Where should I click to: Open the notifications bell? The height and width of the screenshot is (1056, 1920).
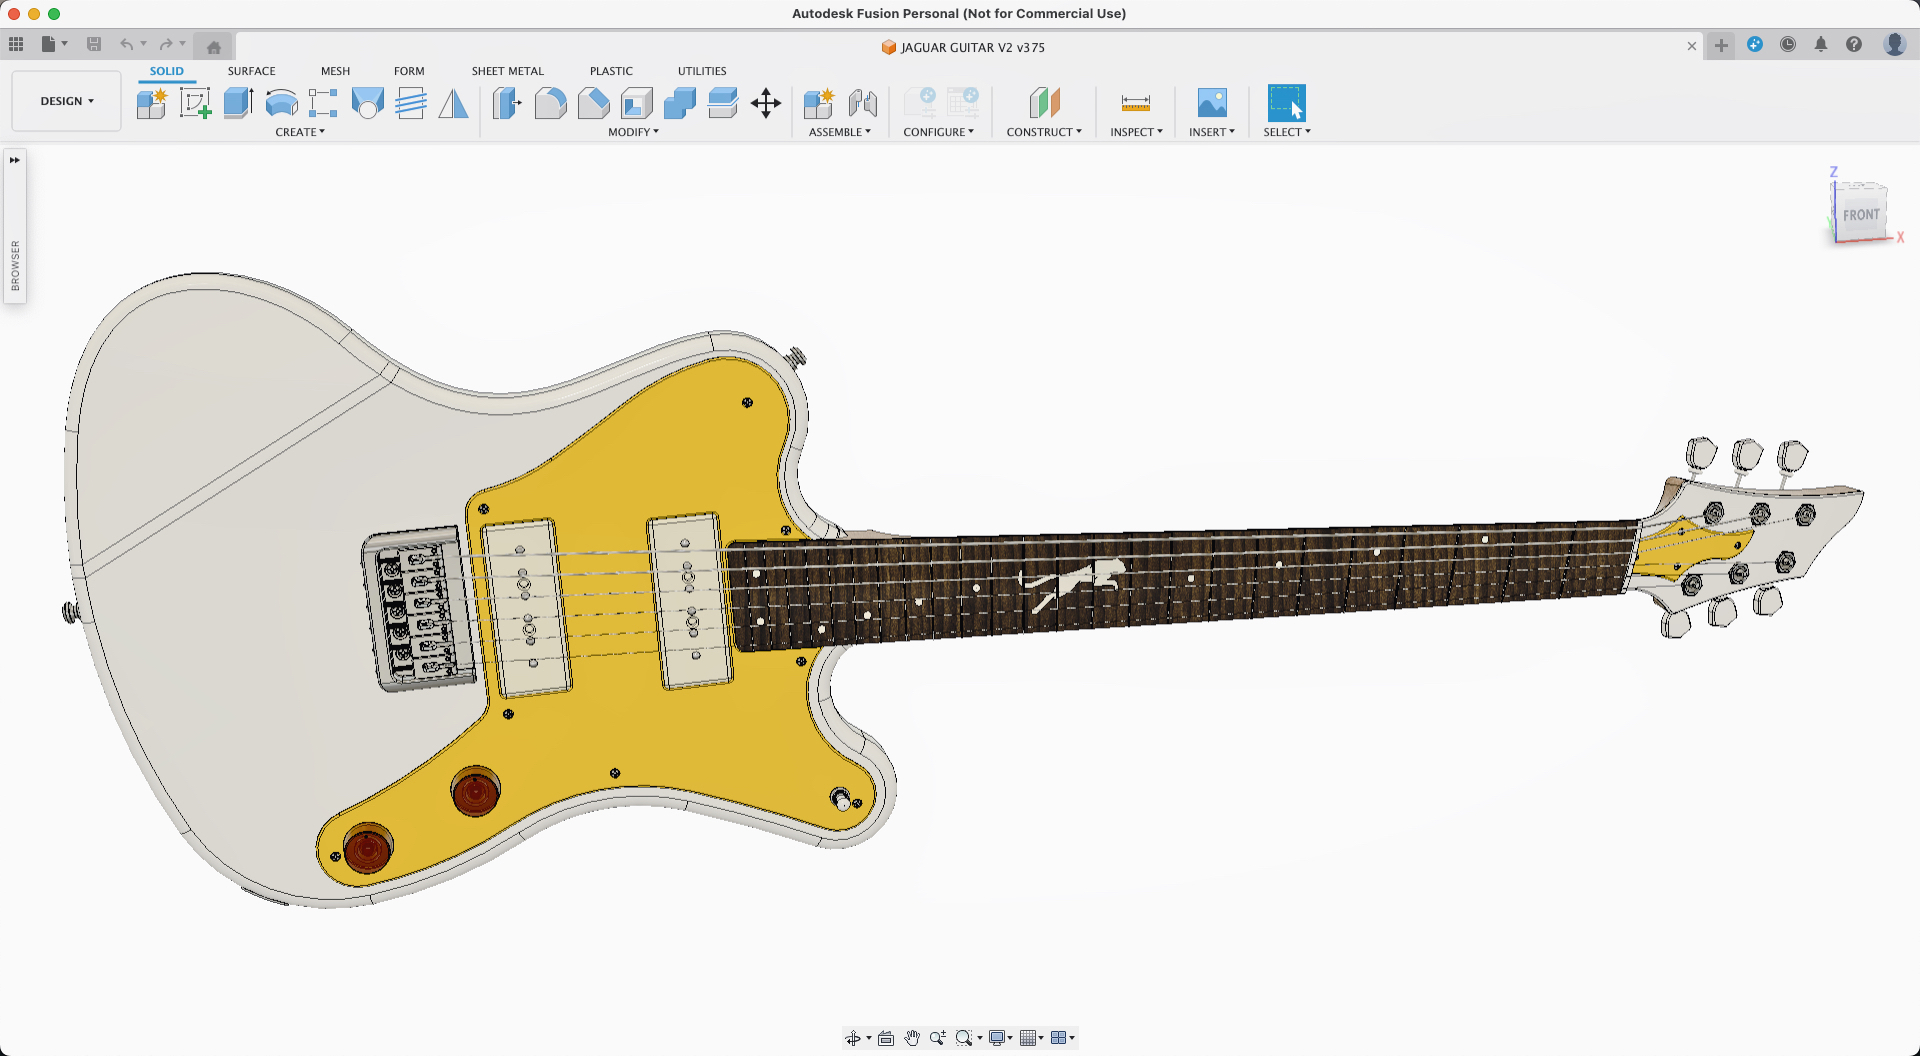click(1821, 45)
